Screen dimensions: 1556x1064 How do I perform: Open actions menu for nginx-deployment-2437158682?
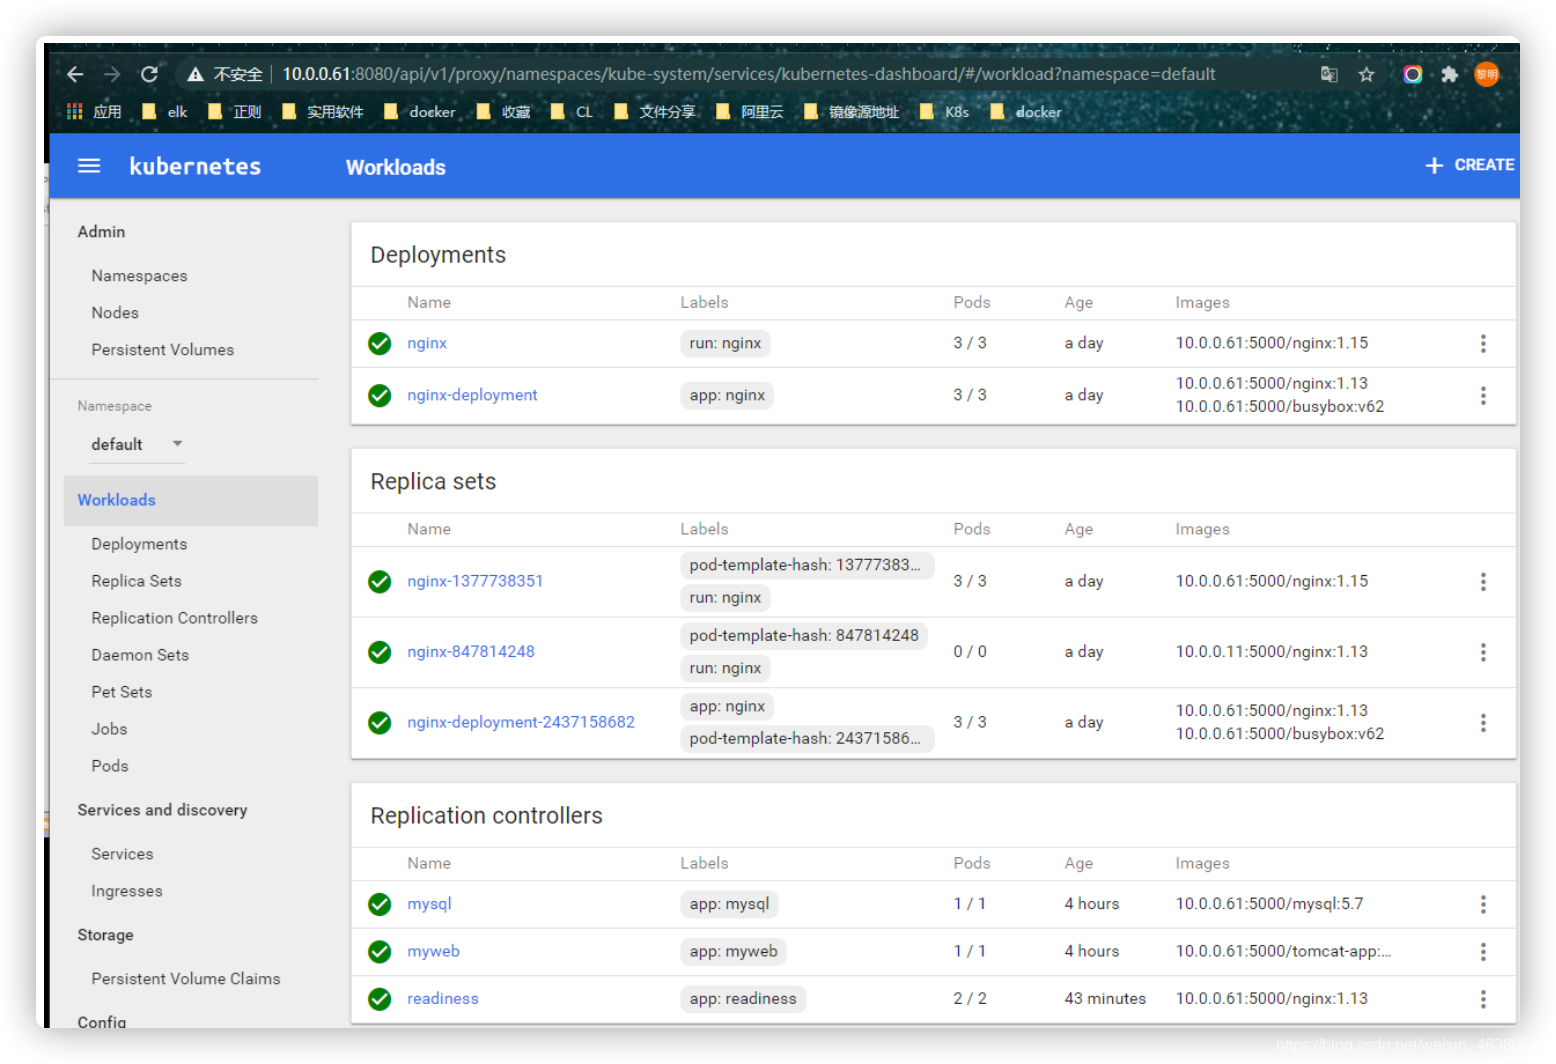point(1483,722)
